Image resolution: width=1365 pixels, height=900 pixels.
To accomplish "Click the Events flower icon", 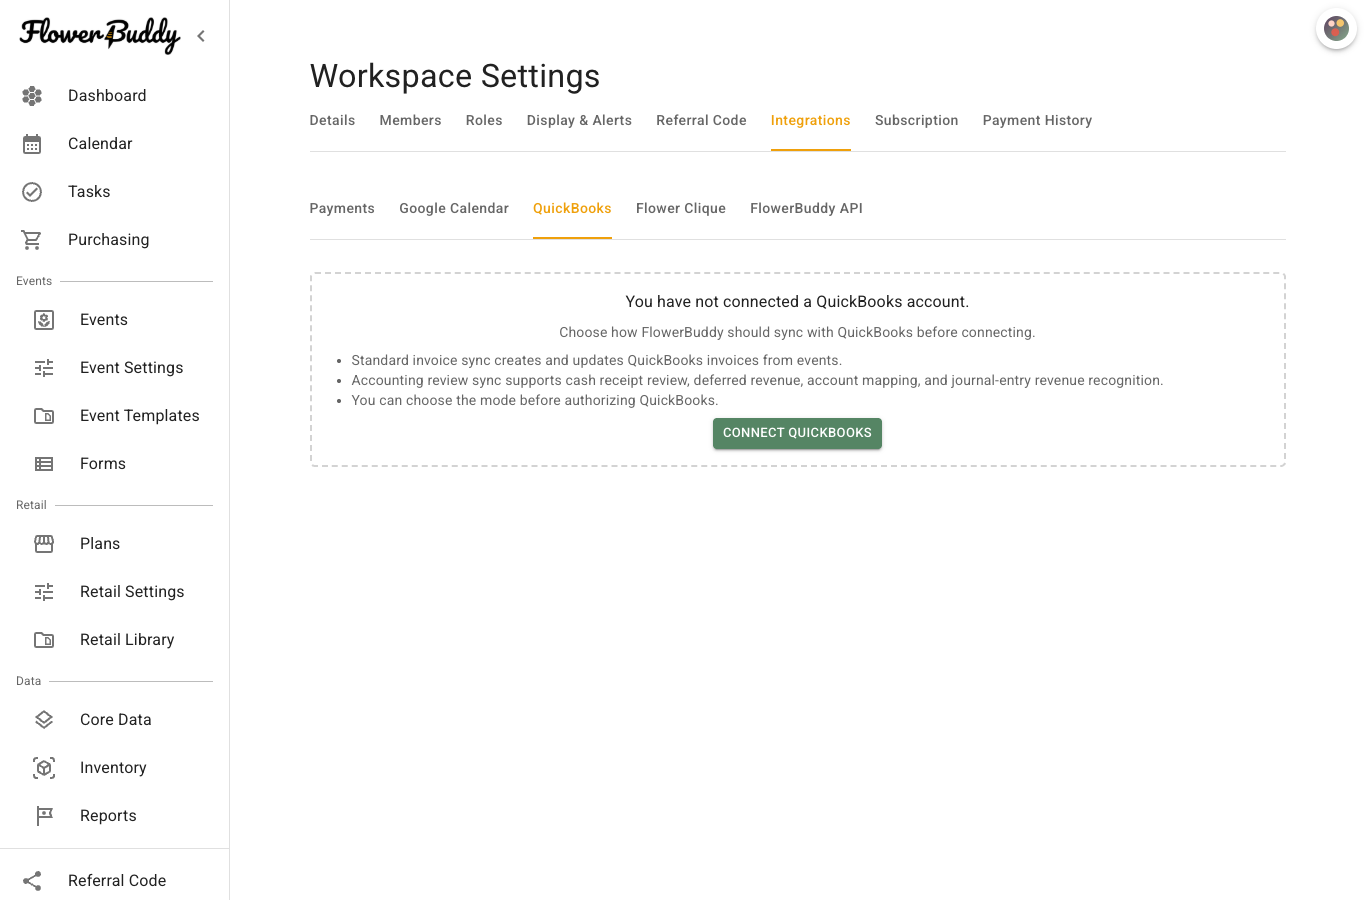I will coord(44,320).
